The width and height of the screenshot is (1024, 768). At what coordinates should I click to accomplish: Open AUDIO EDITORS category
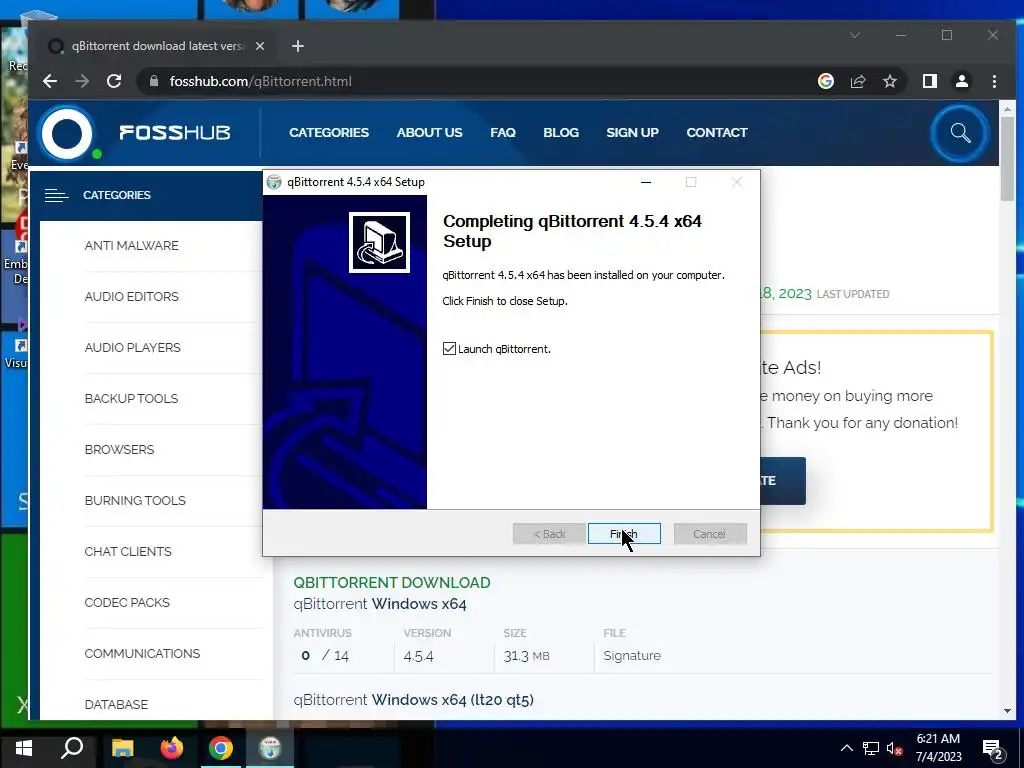131,296
